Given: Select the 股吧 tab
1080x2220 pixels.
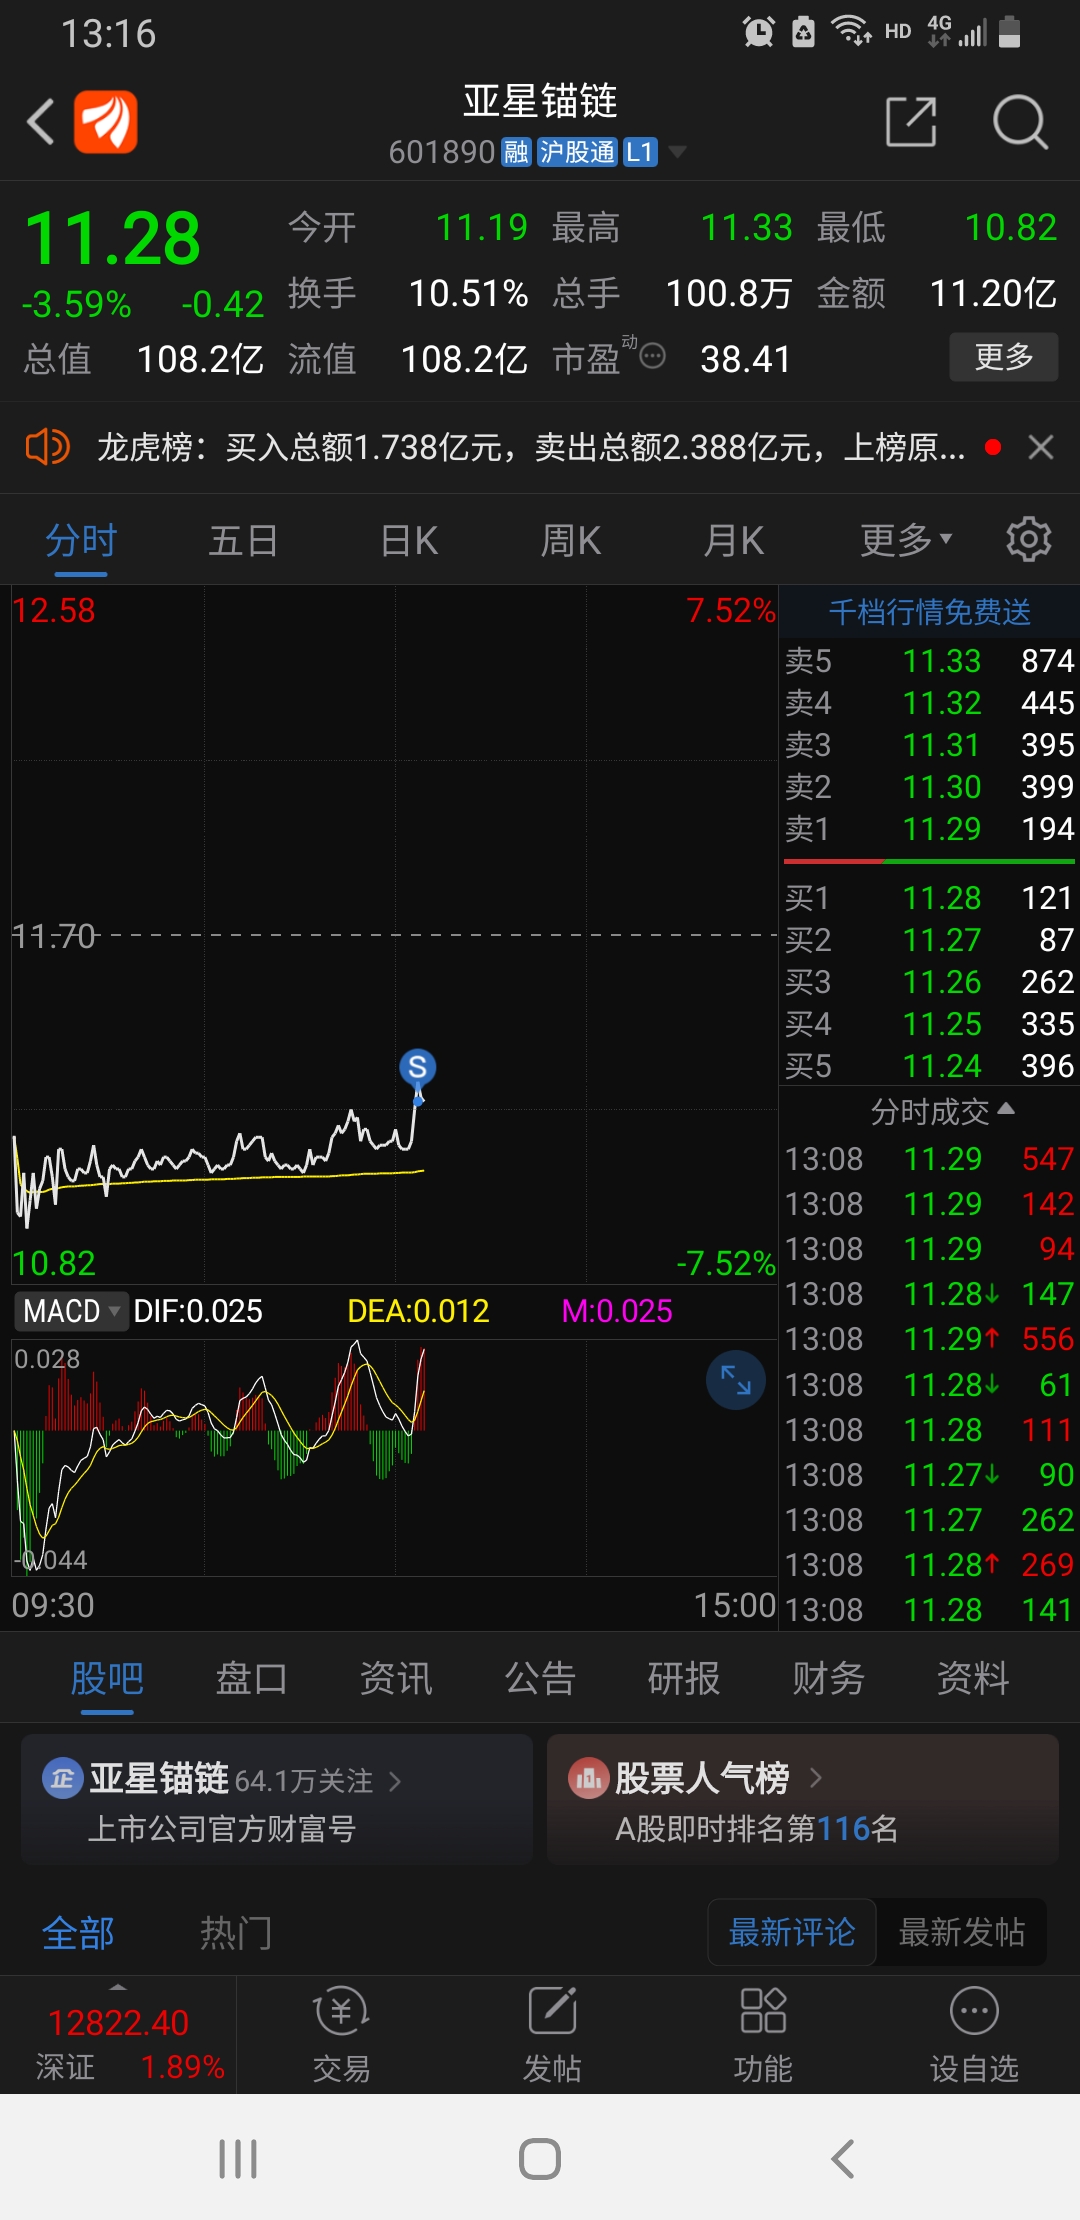Looking at the screenshot, I should click(x=107, y=1678).
